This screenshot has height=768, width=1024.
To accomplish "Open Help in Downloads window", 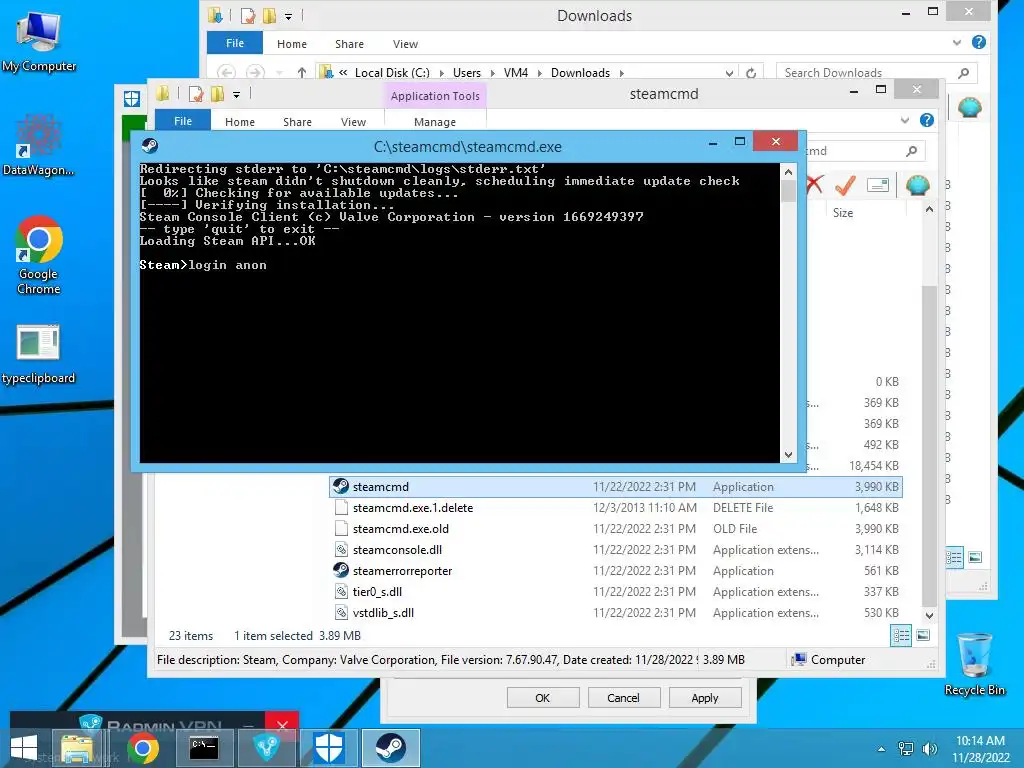I will (978, 42).
